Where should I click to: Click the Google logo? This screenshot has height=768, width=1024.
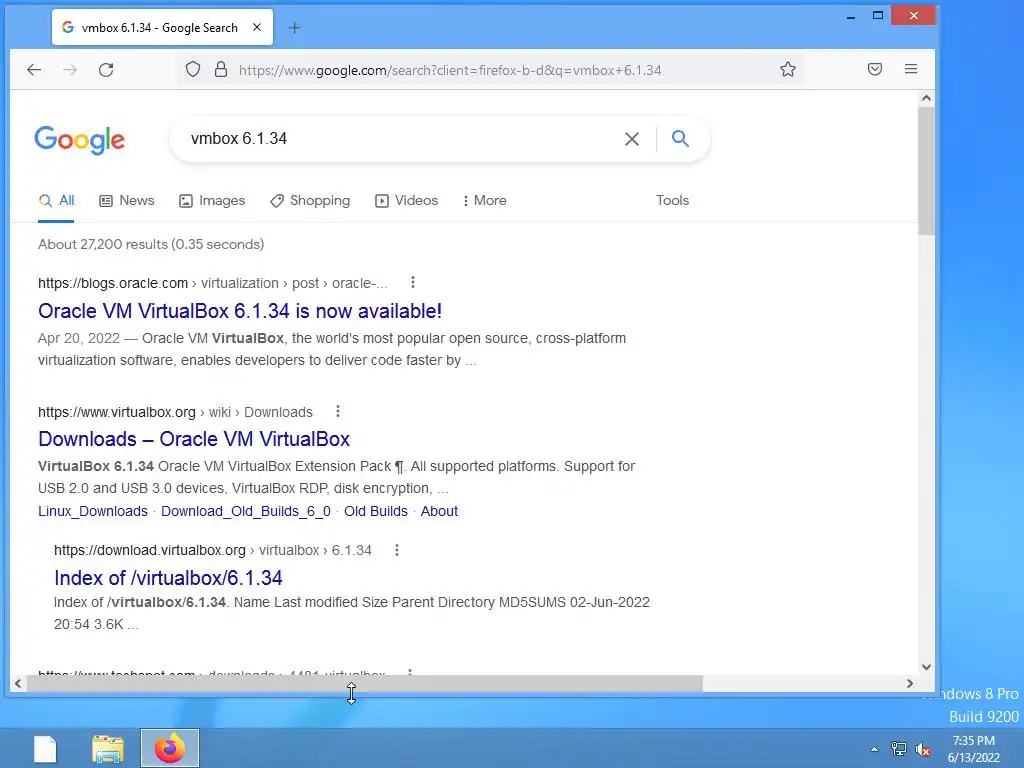80,140
